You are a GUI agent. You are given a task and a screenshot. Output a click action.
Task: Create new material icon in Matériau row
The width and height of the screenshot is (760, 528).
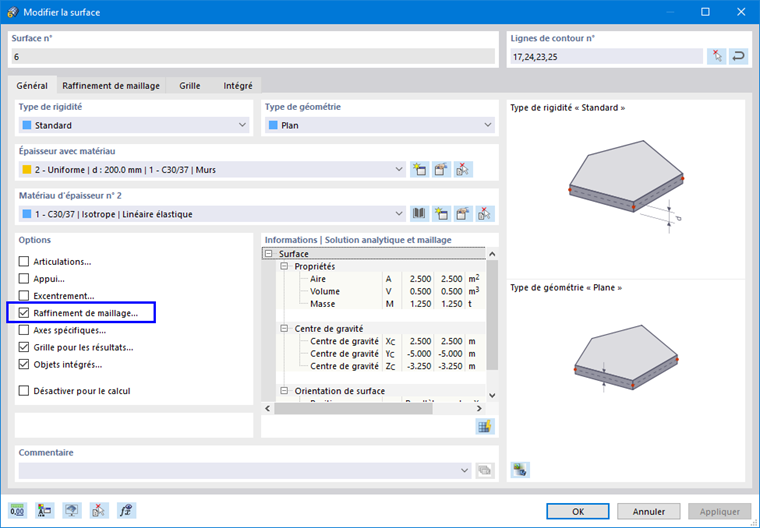[441, 214]
